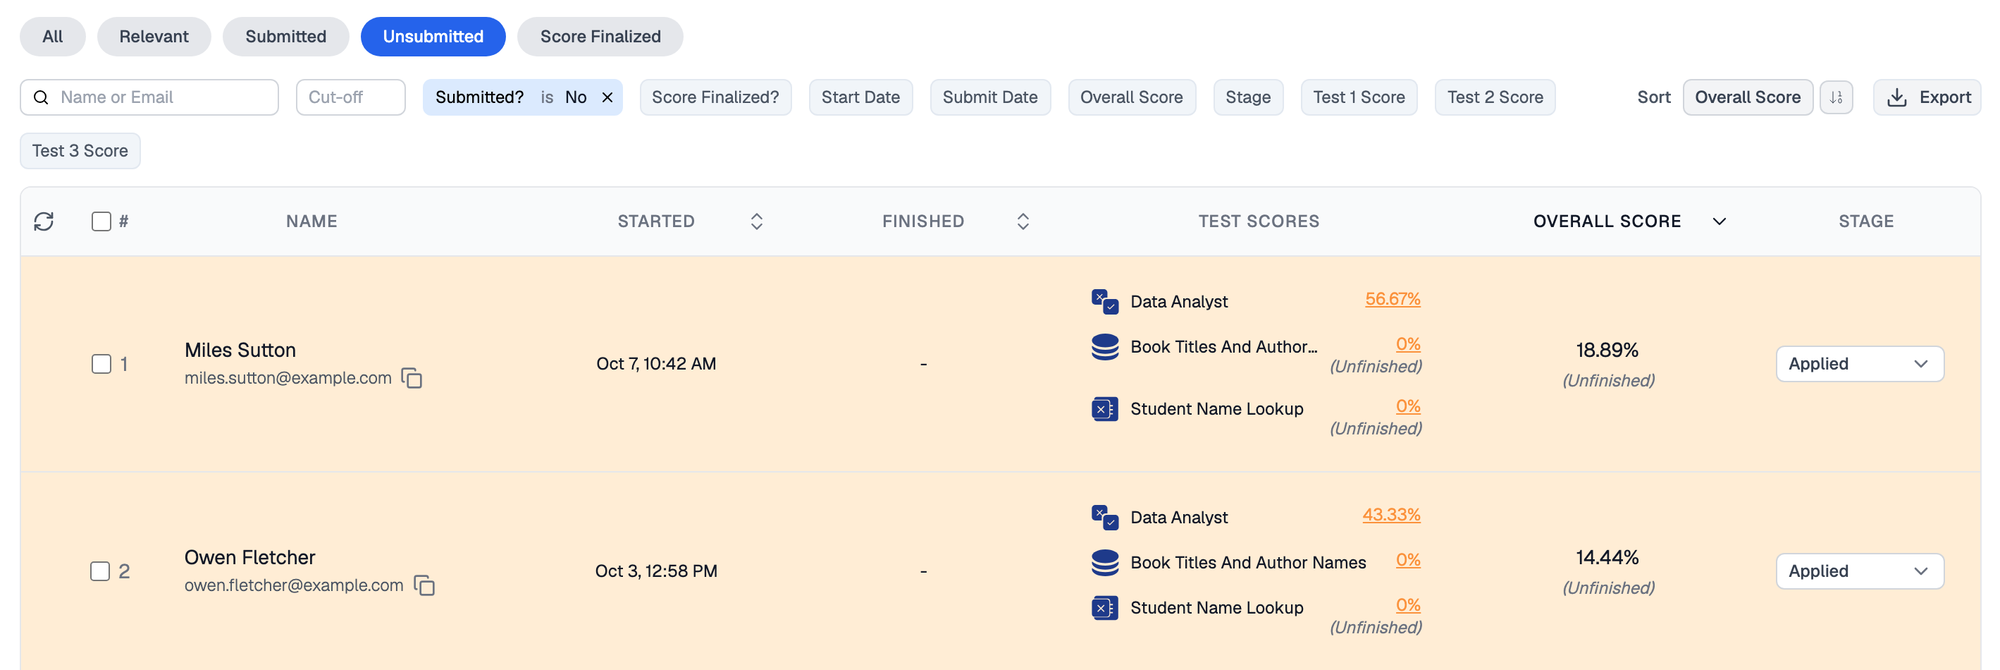This screenshot has height=670, width=2000.
Task: Sort by Finished column arrows
Action: pos(1023,221)
